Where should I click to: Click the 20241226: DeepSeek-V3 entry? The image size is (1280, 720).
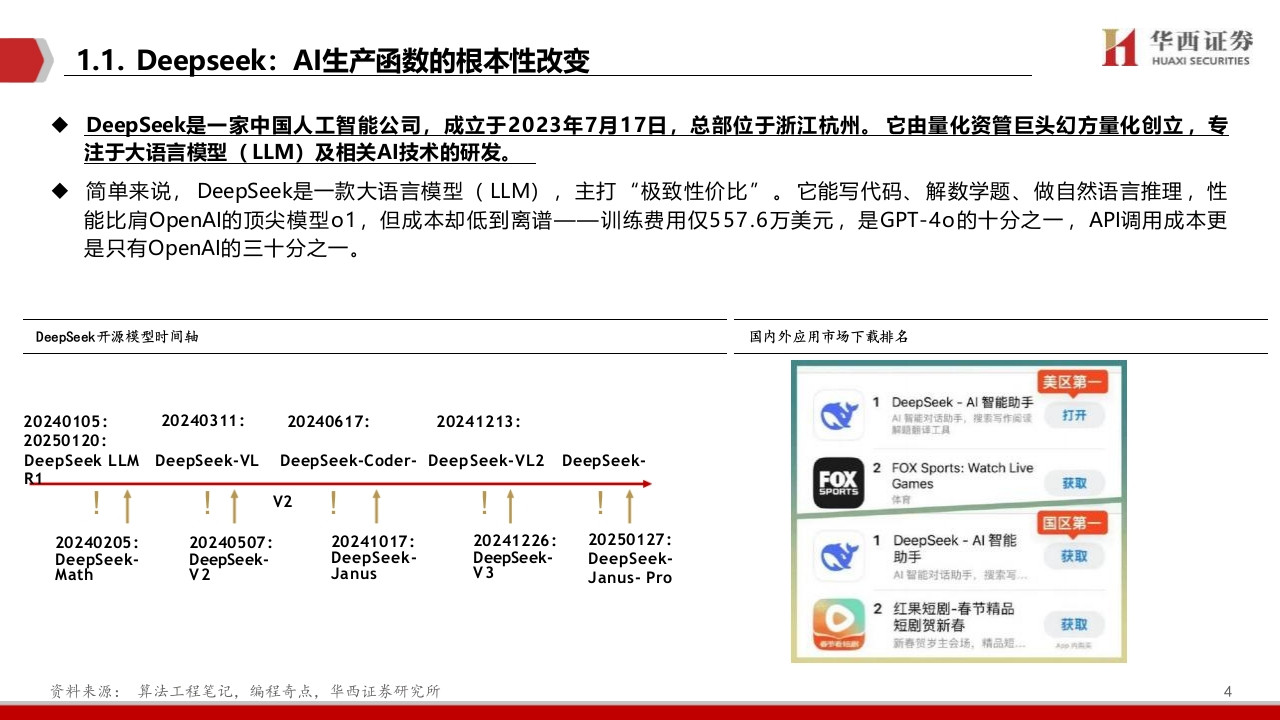(x=515, y=557)
